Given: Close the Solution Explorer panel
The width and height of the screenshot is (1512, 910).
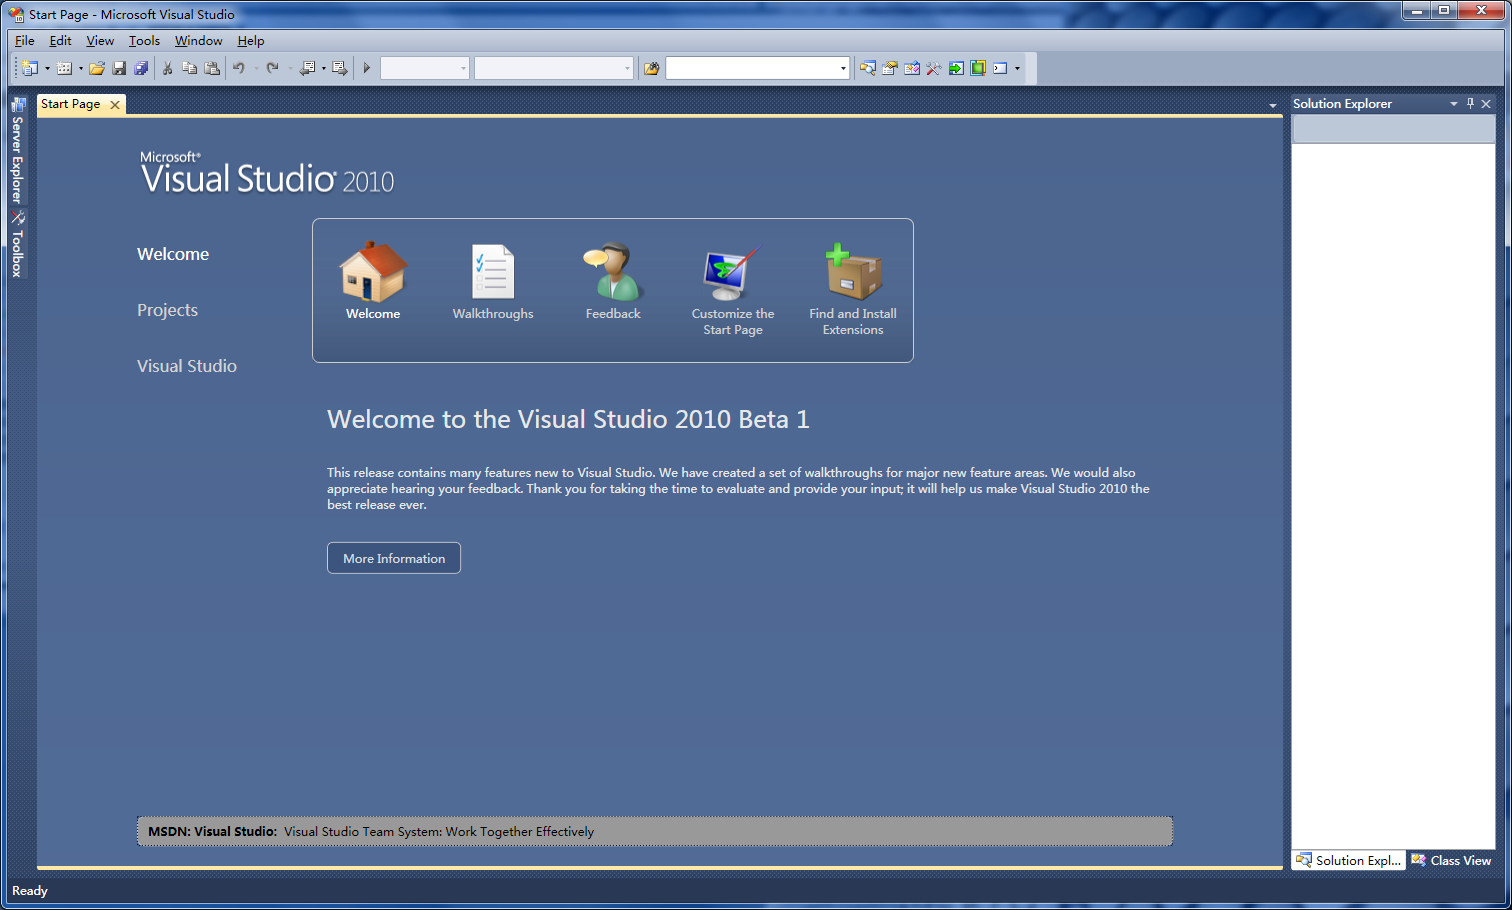Looking at the screenshot, I should pyautogui.click(x=1486, y=104).
